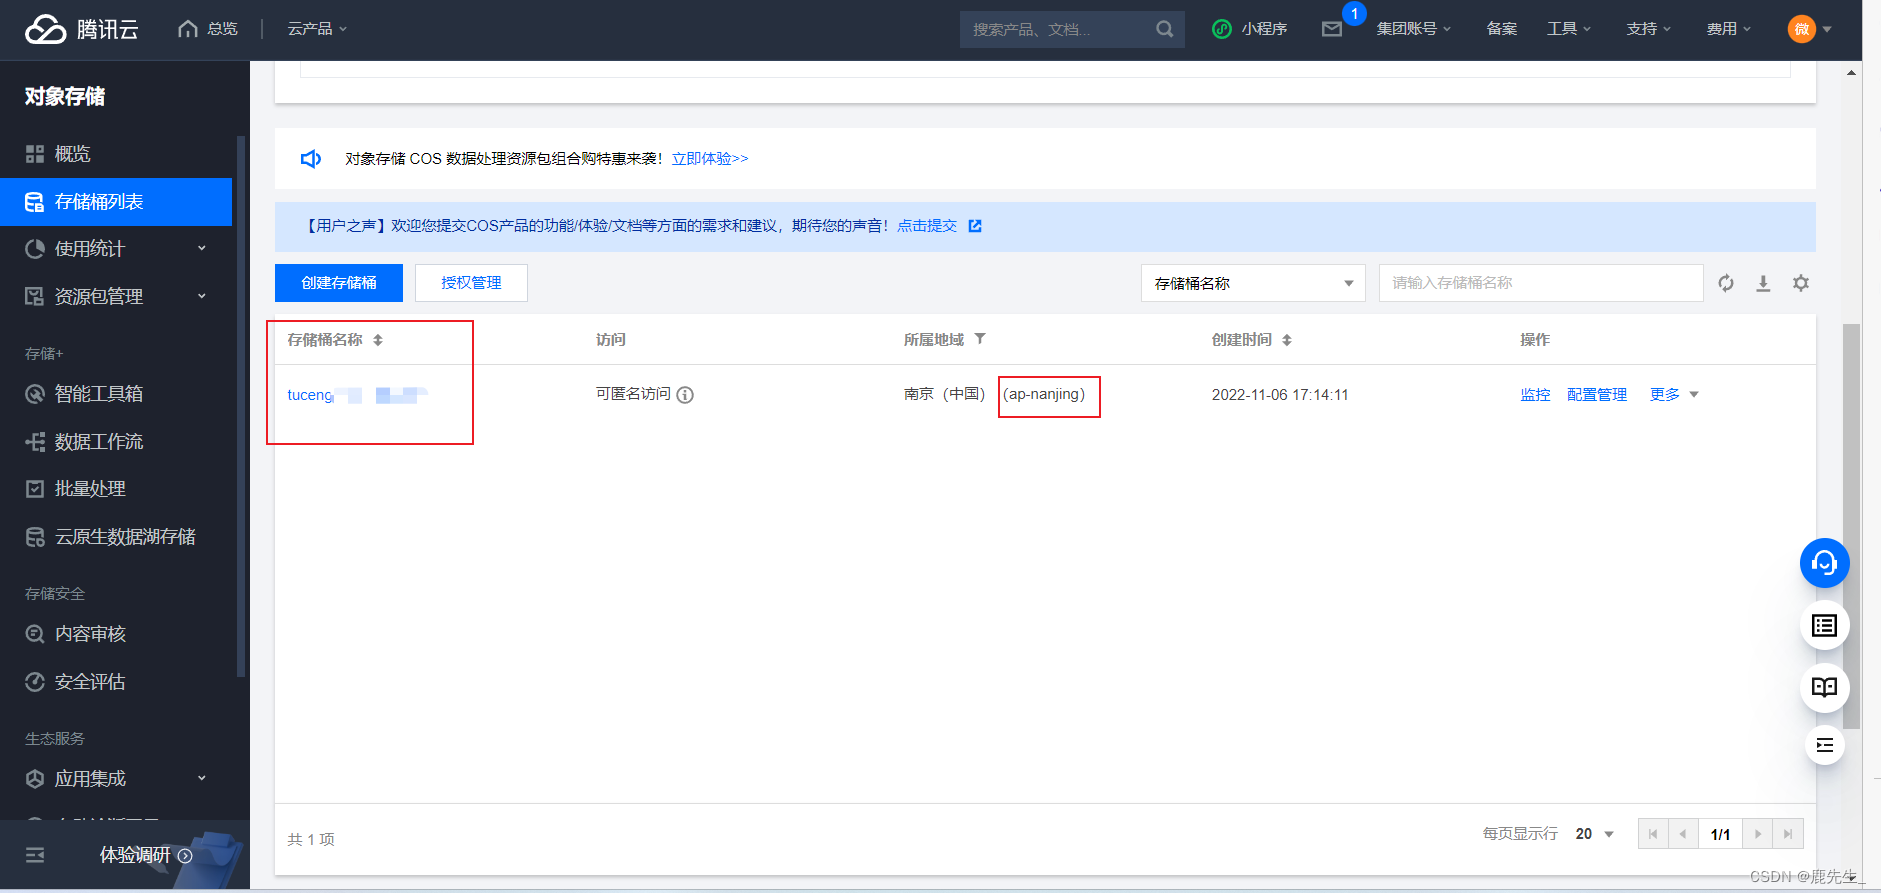Open the 存储桶名称 search type dropdown

(x=1252, y=283)
